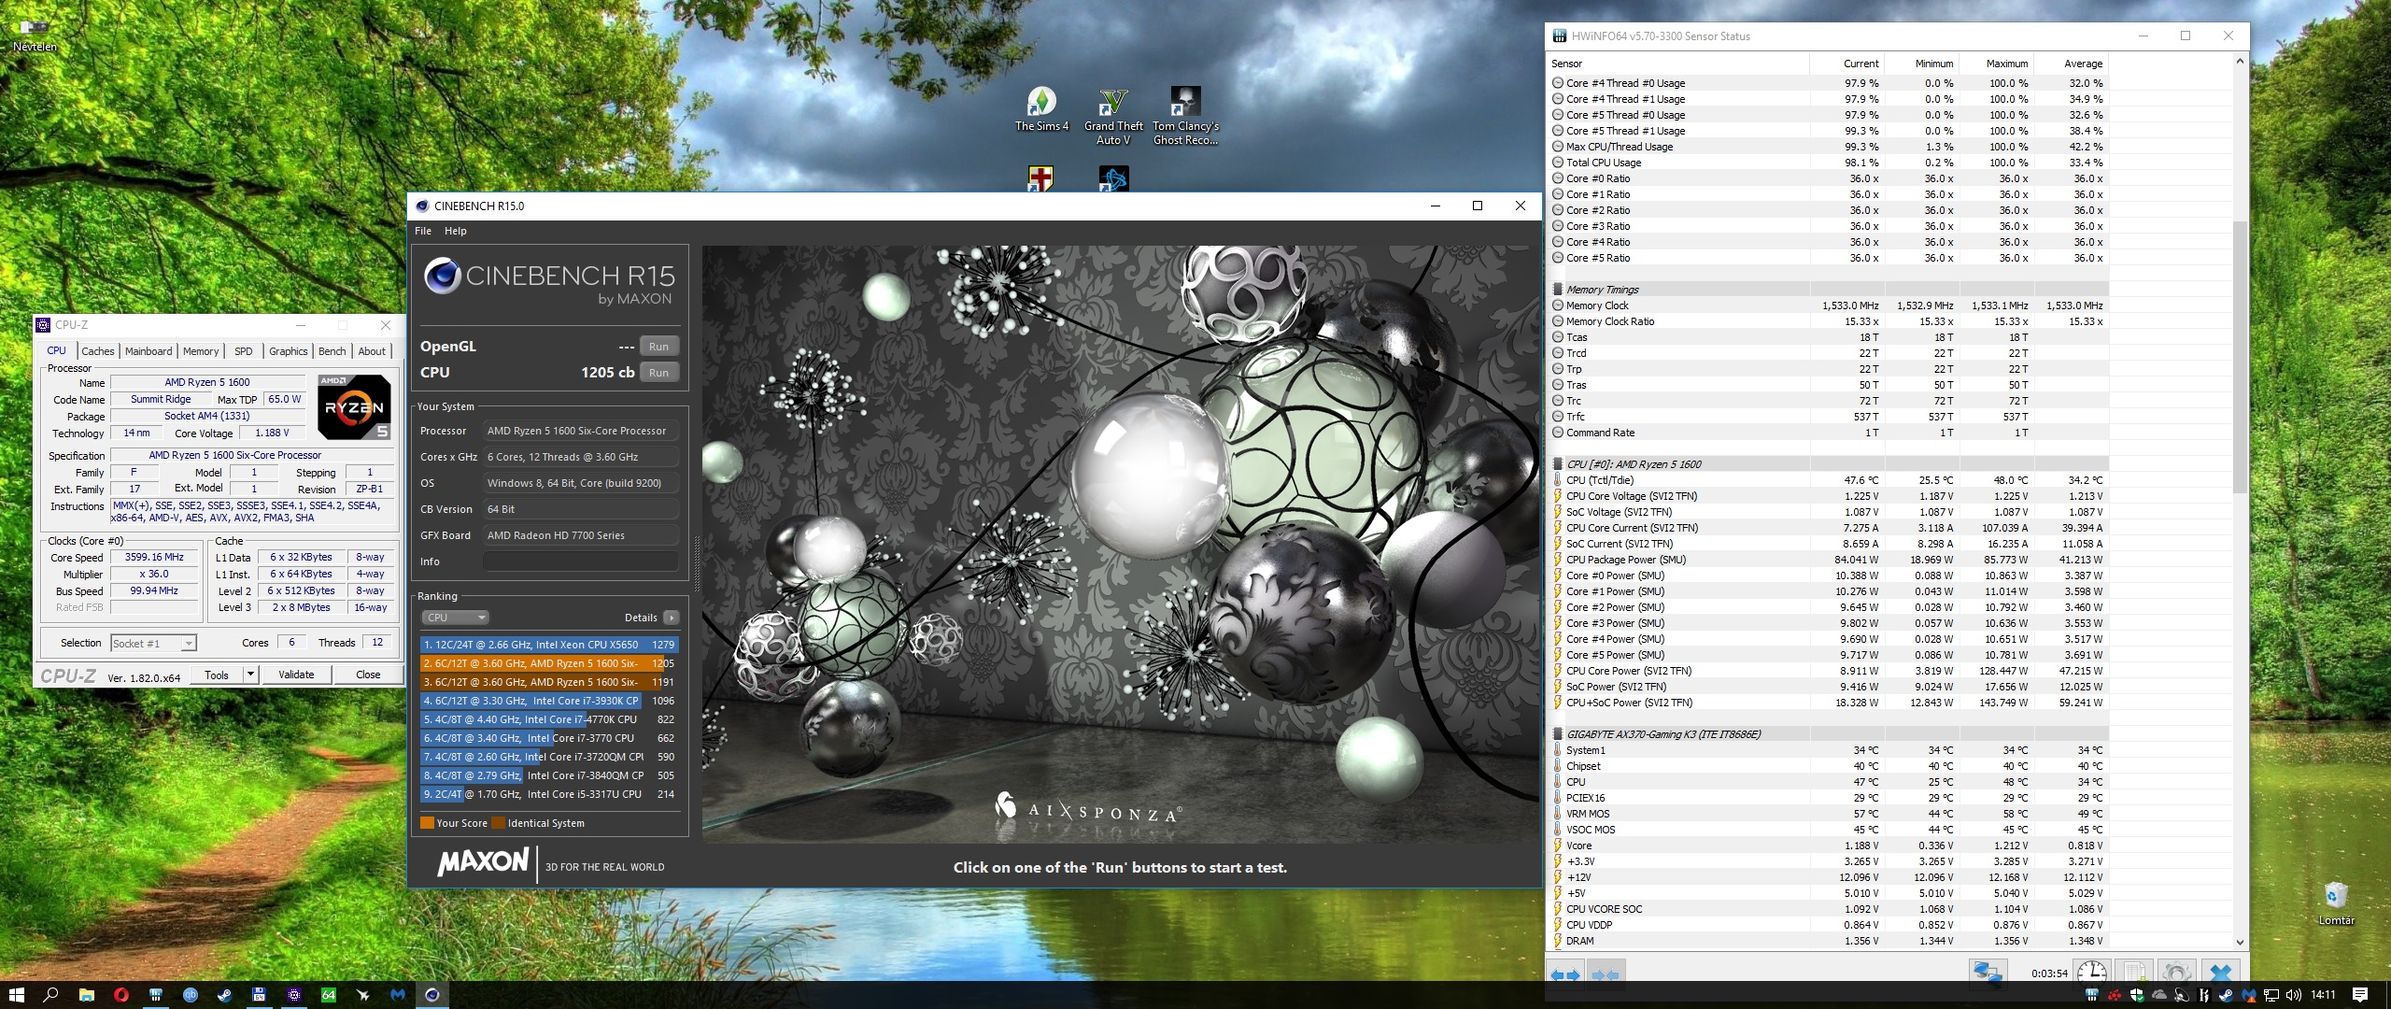Click the Close button in CPU-Z
2391x1009 pixels.
click(368, 675)
